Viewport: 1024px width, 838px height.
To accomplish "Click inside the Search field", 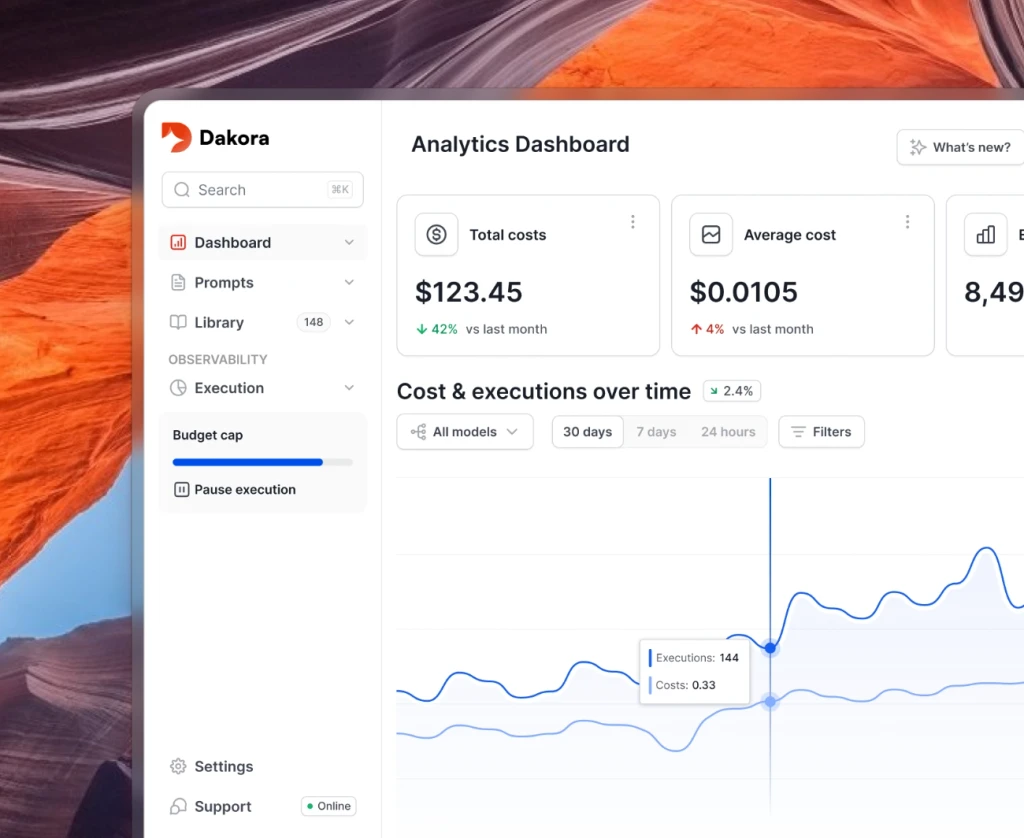I will [x=262, y=189].
